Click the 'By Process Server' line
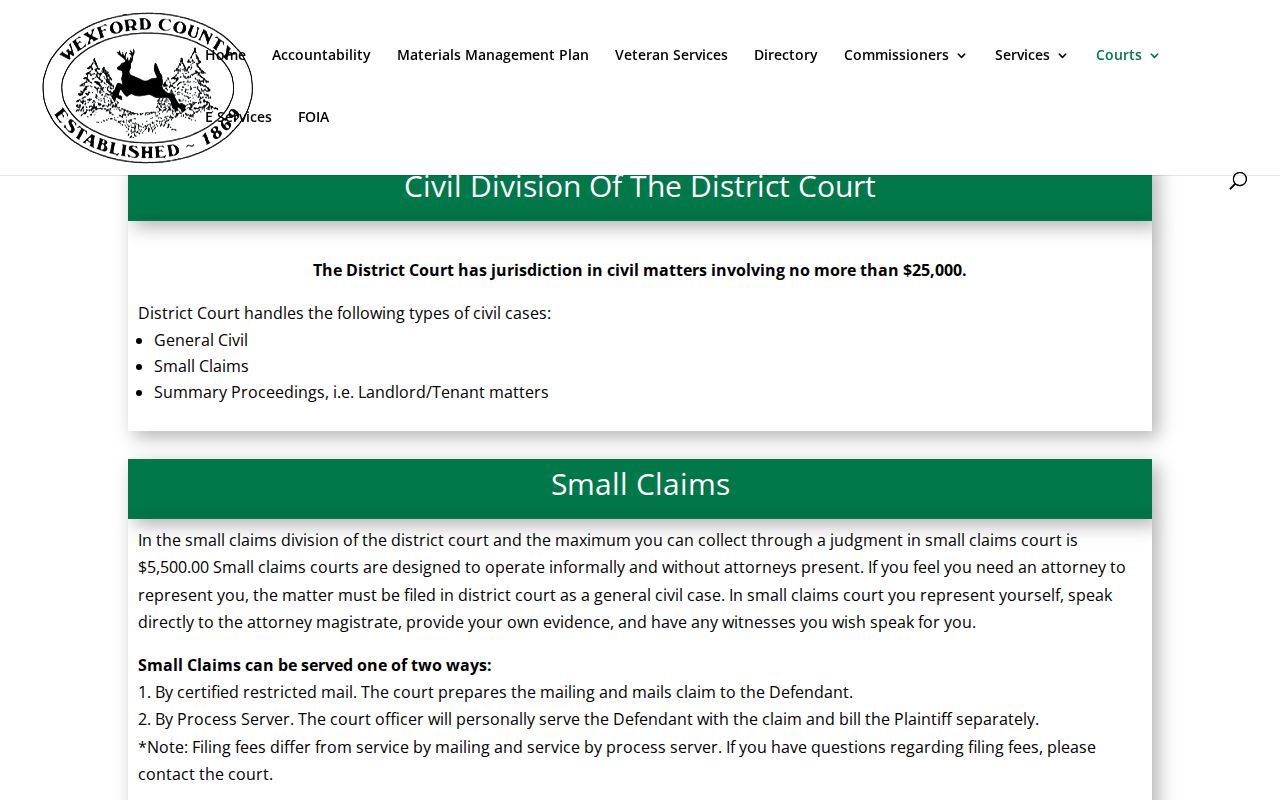The image size is (1280, 800). [588, 719]
